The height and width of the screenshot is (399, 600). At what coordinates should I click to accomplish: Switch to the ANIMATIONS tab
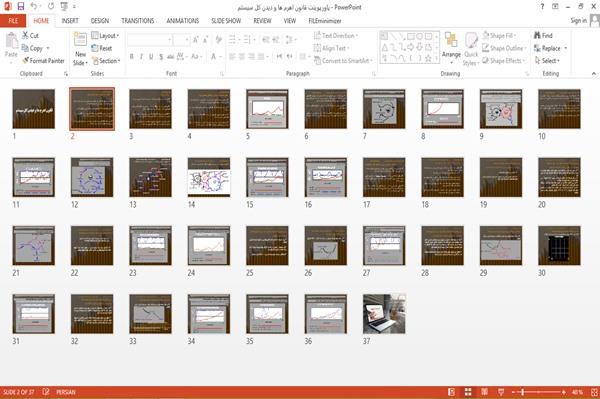point(183,21)
